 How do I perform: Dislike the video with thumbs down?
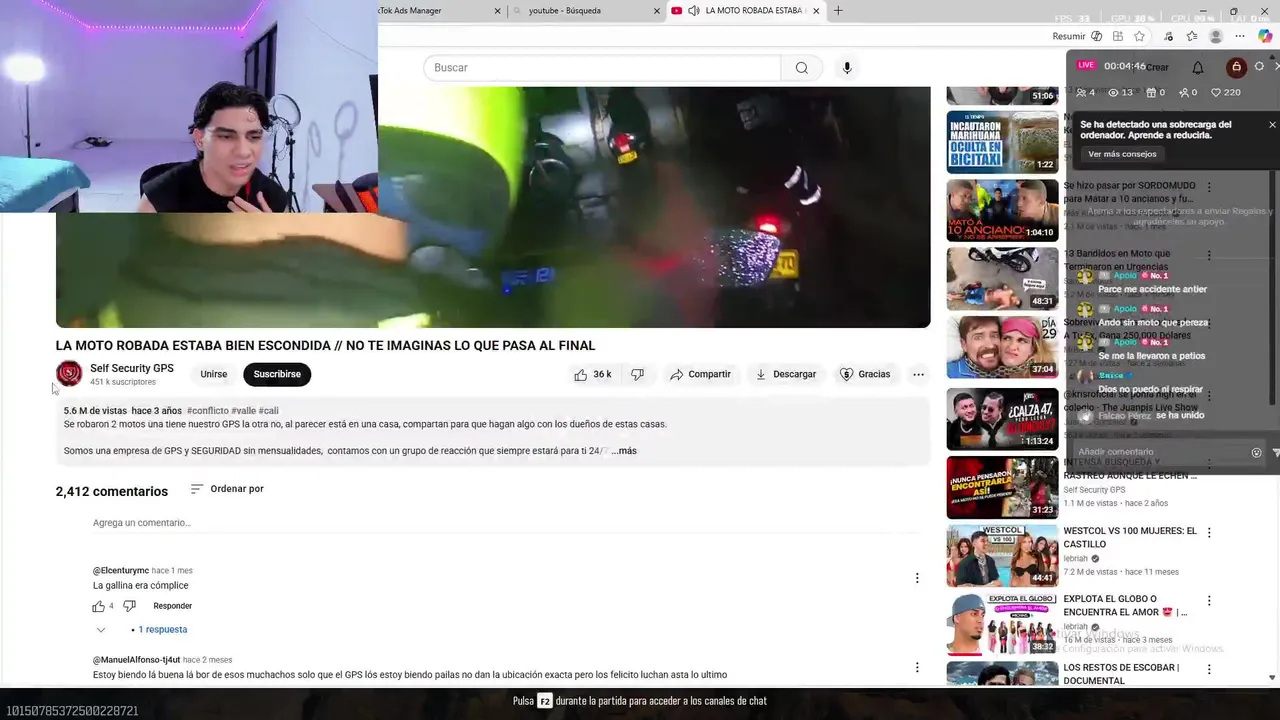(637, 374)
